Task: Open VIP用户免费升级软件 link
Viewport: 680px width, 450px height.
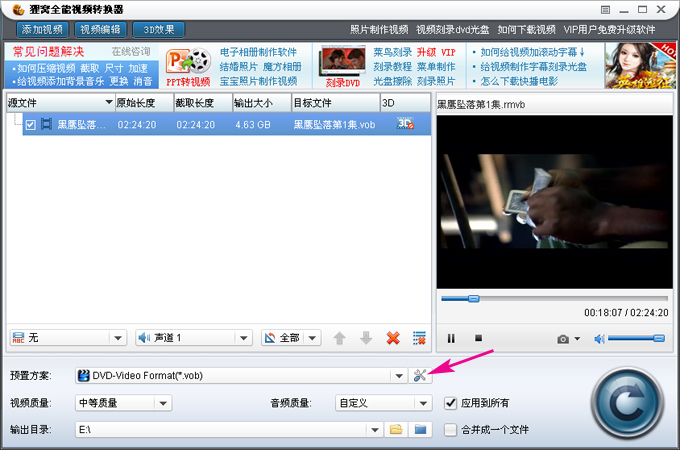Action: (609, 29)
